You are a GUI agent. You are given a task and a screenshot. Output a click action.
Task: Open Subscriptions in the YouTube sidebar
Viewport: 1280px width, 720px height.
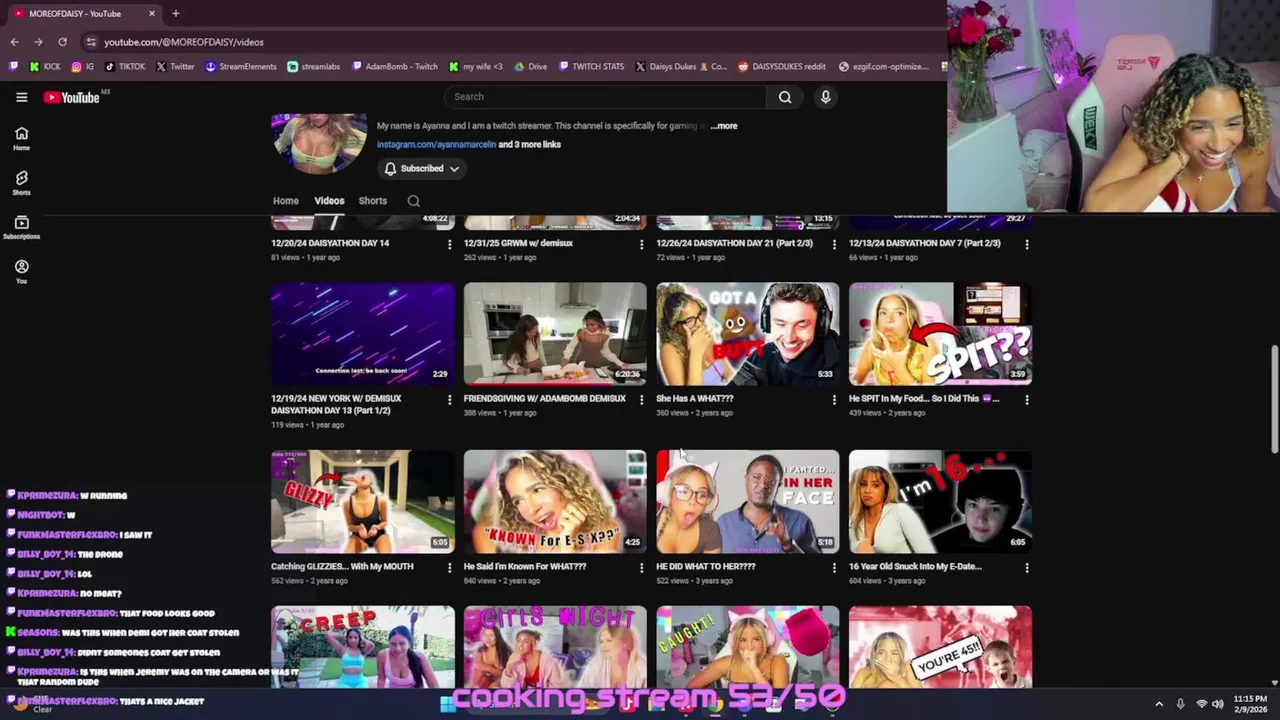21,227
